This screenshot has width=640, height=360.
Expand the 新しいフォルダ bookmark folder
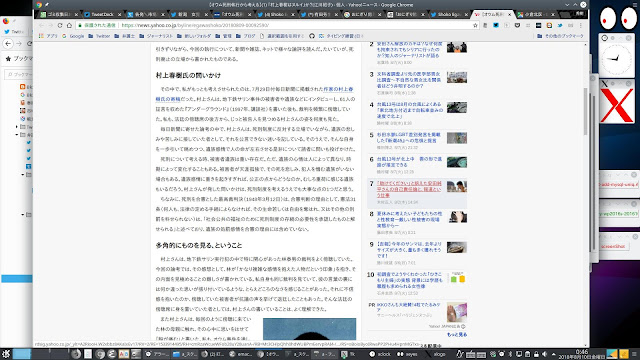tap(194, 36)
